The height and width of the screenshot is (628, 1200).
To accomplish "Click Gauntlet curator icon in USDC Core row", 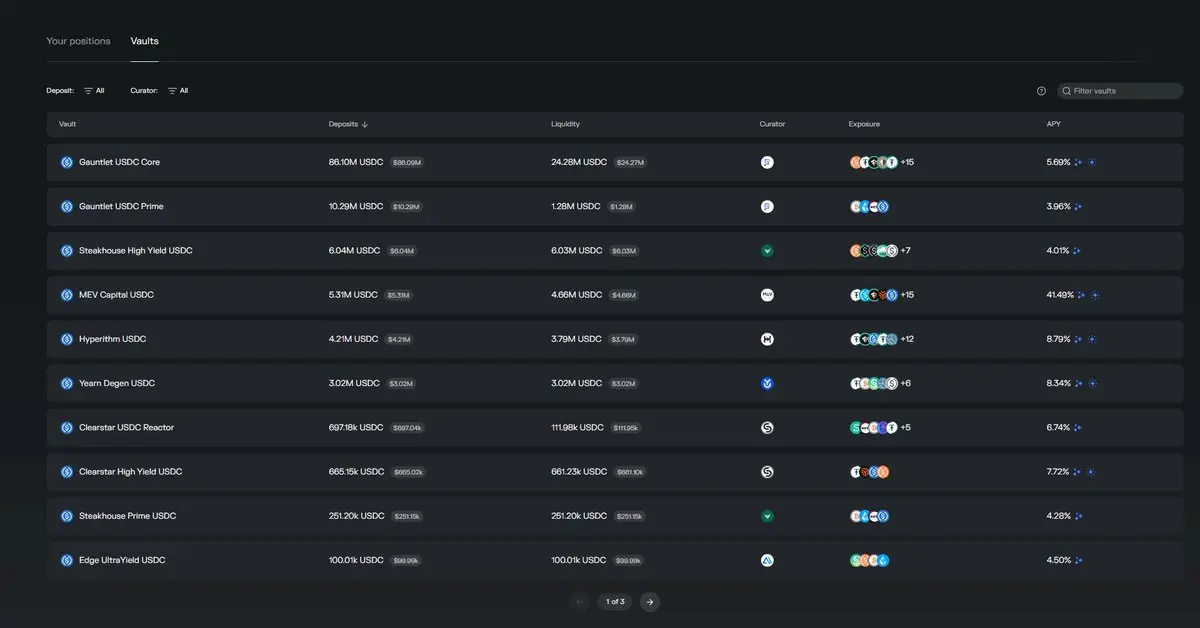I will pyautogui.click(x=767, y=162).
